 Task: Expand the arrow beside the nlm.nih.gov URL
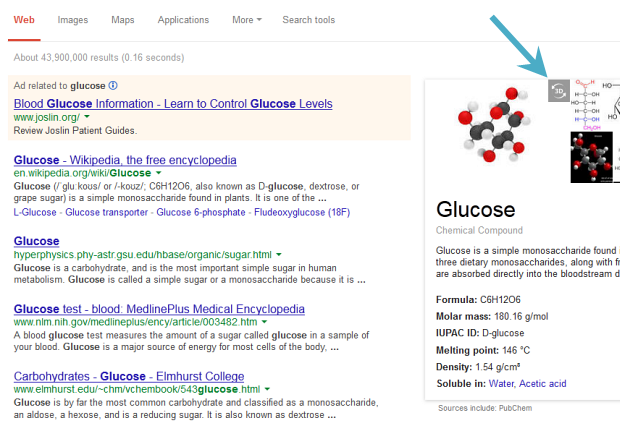coord(264,322)
